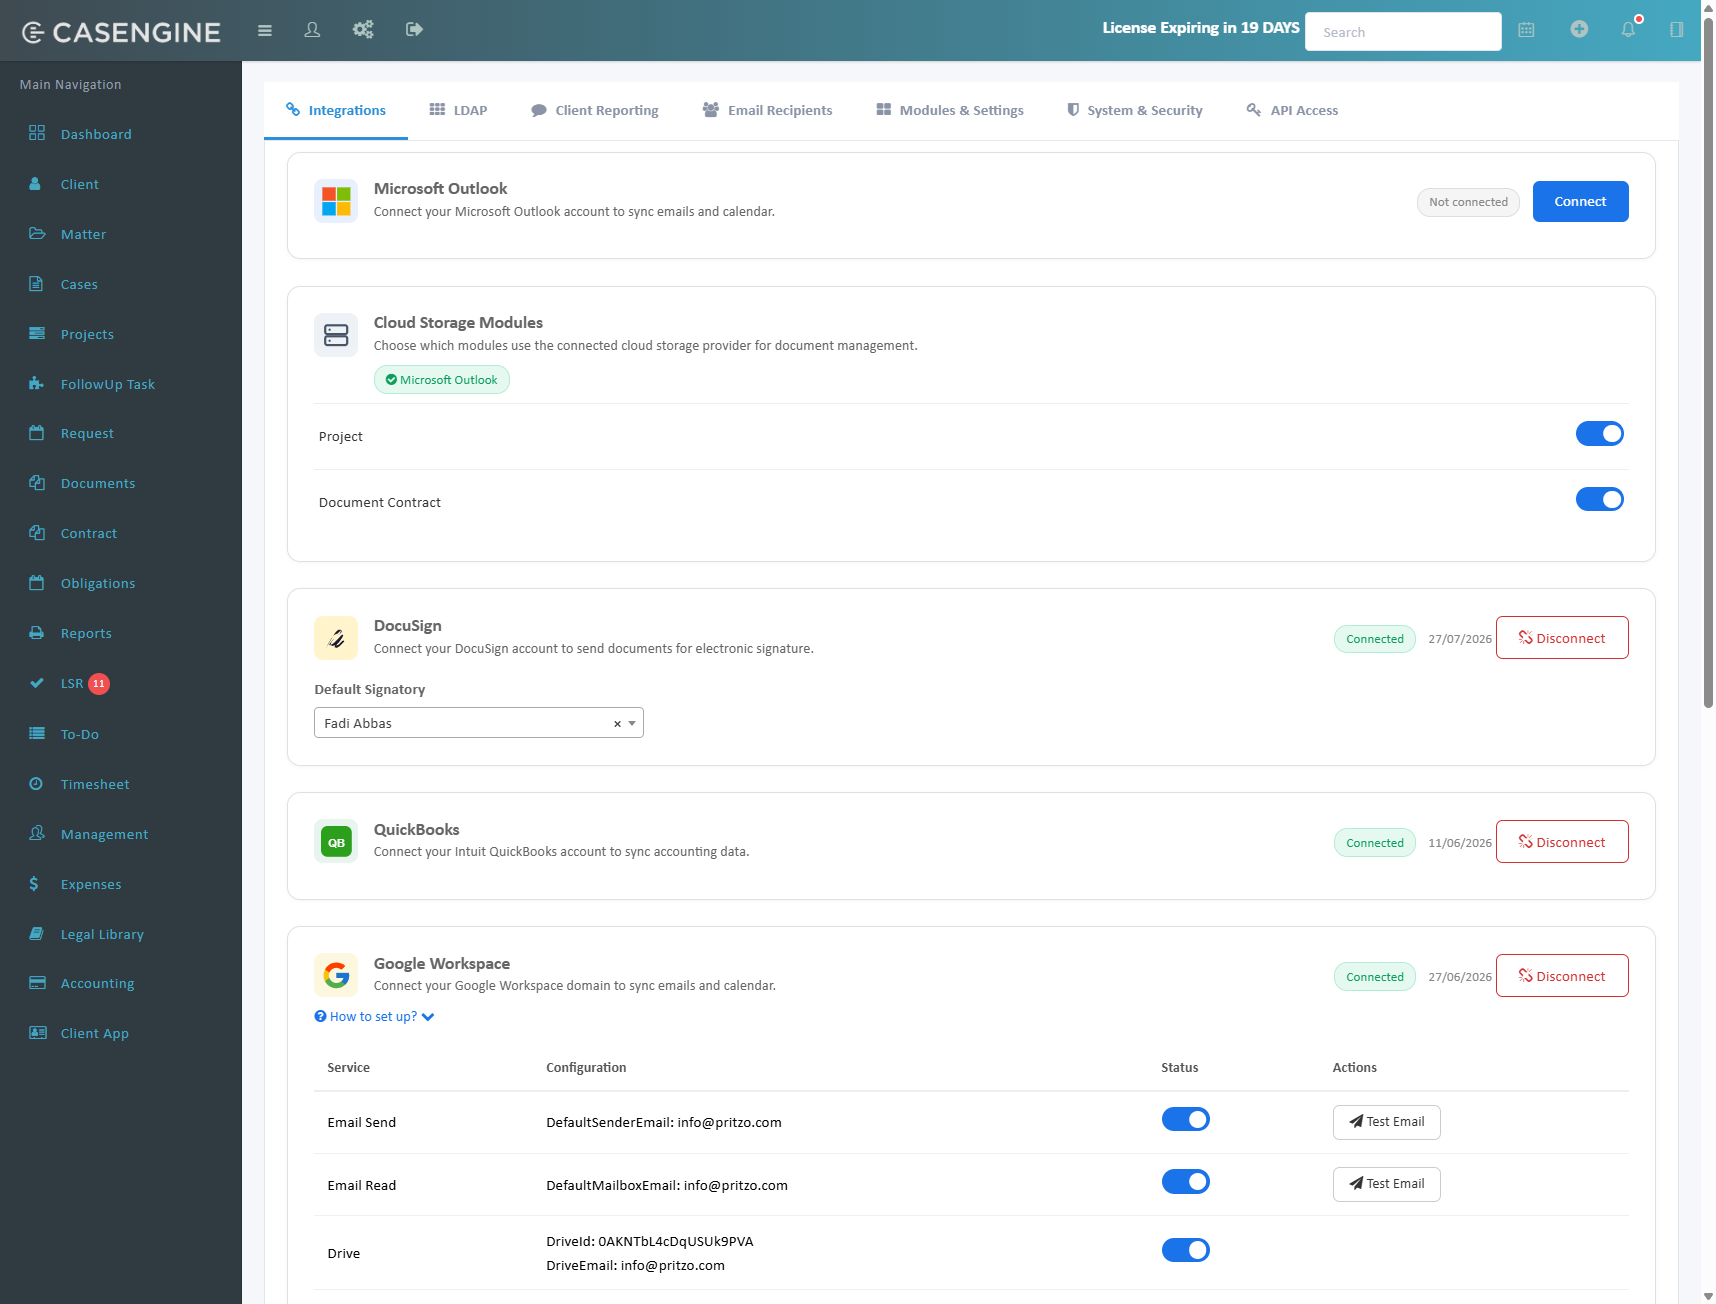
Task: Open the Default Signatory dropdown
Action: click(x=479, y=723)
